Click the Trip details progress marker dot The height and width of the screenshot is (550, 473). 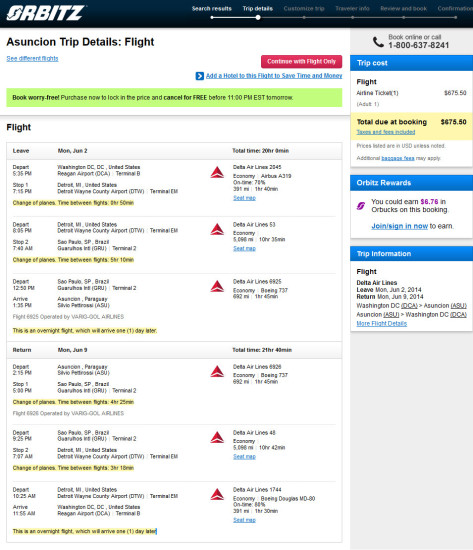click(258, 18)
